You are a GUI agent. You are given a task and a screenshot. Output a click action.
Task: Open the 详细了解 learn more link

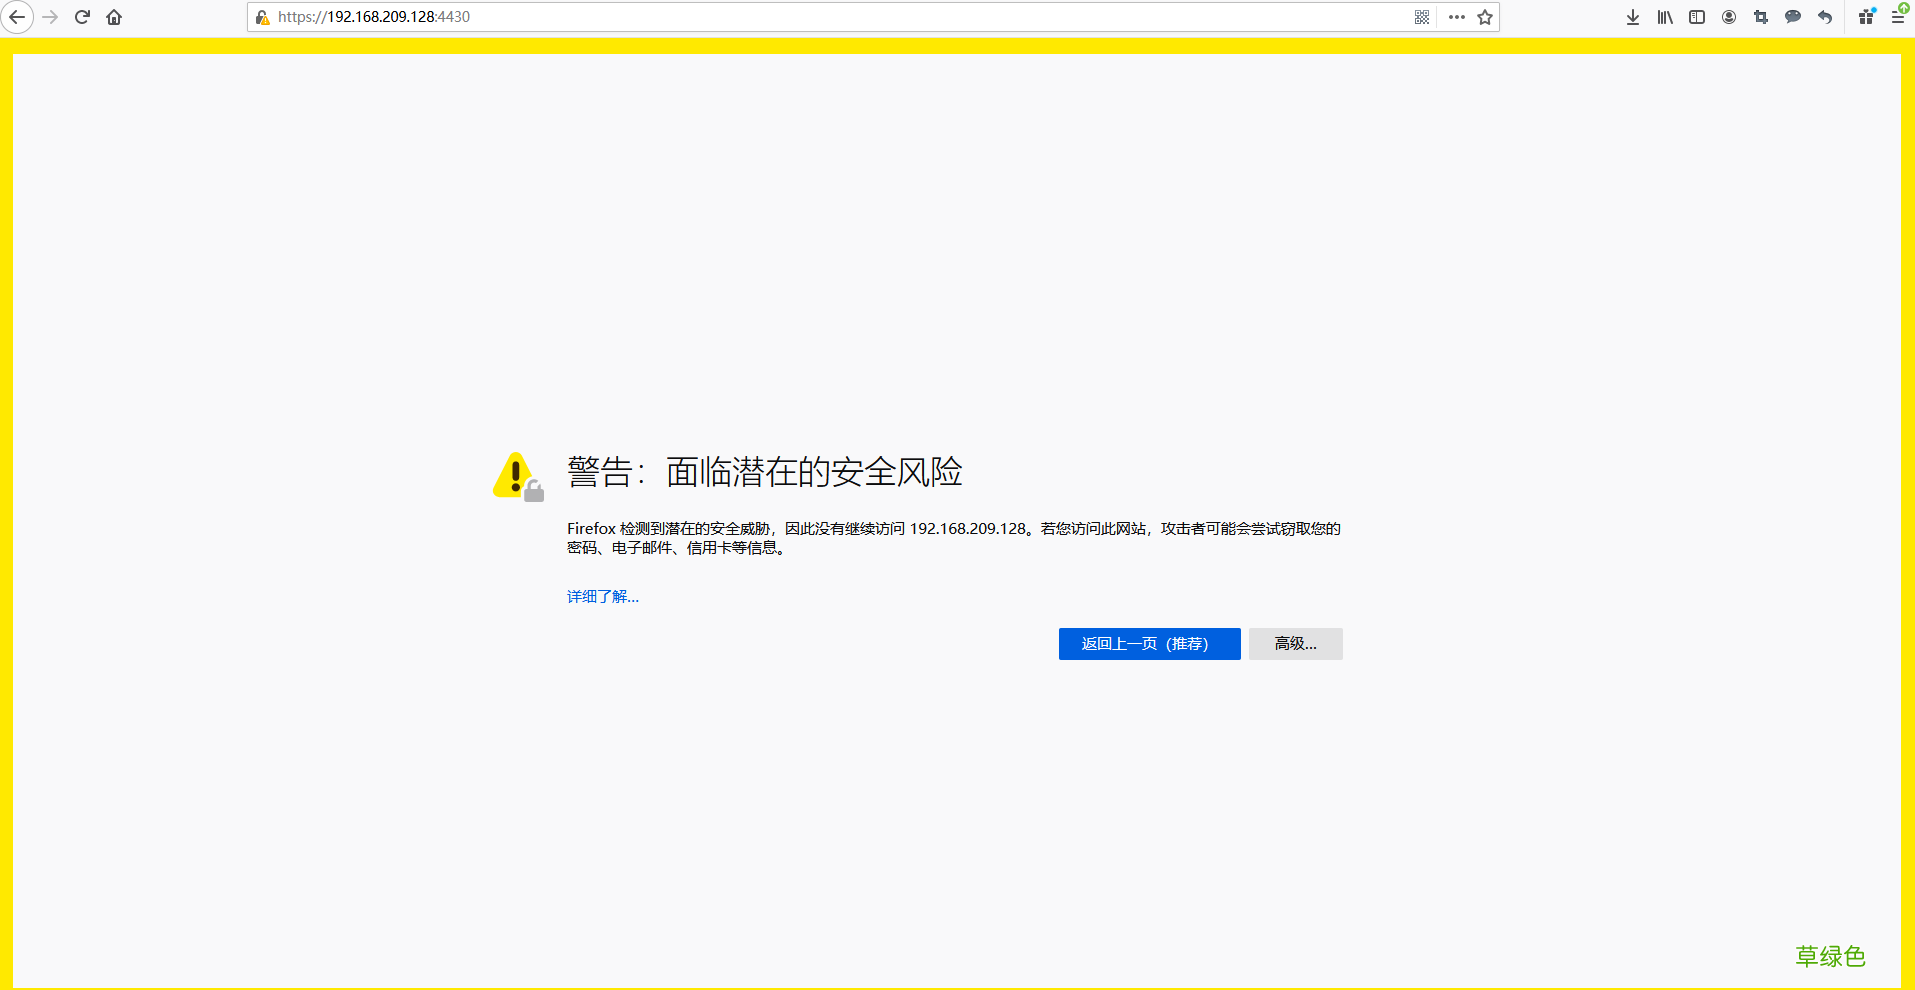click(x=602, y=596)
